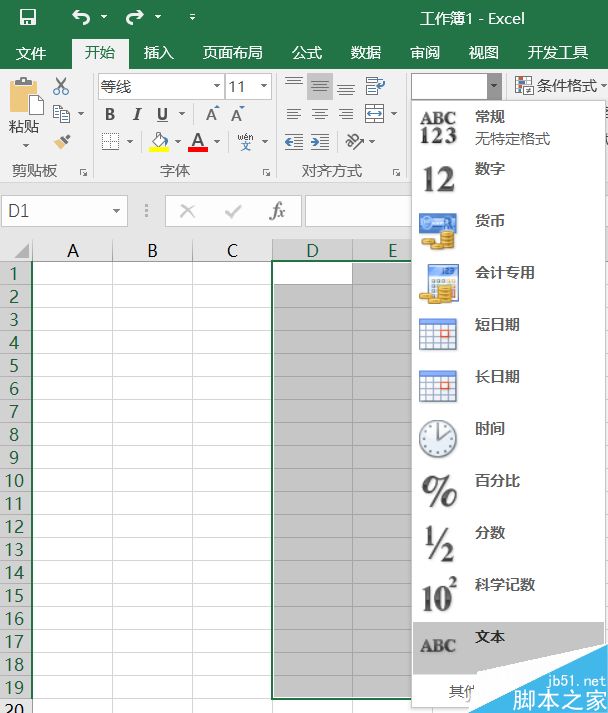This screenshot has height=713, width=608.
Task: Click the Insert Function fx icon
Action: click(277, 211)
